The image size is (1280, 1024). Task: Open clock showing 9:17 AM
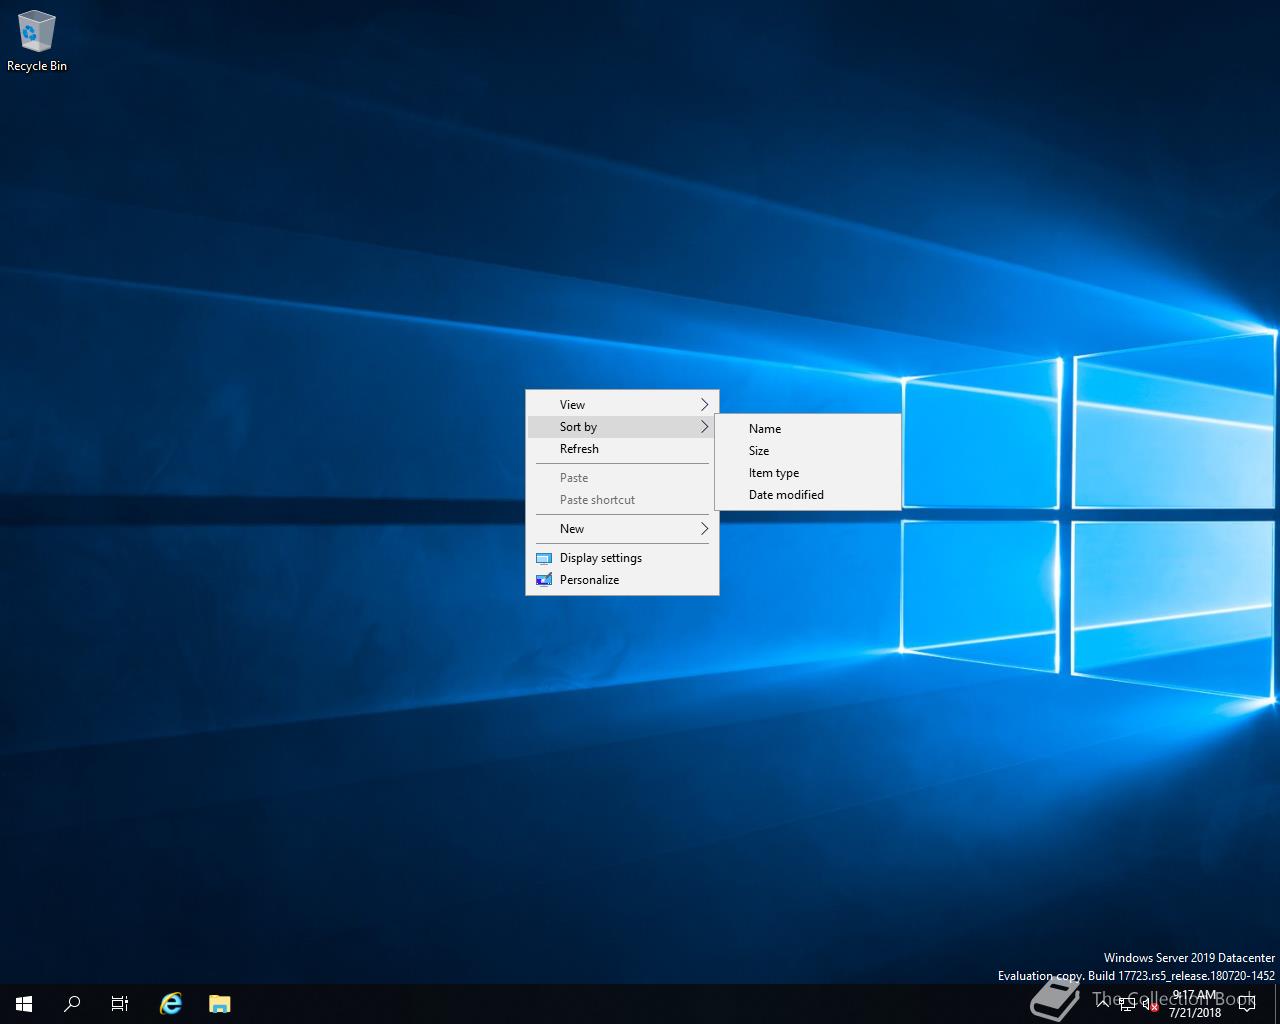(1195, 1004)
